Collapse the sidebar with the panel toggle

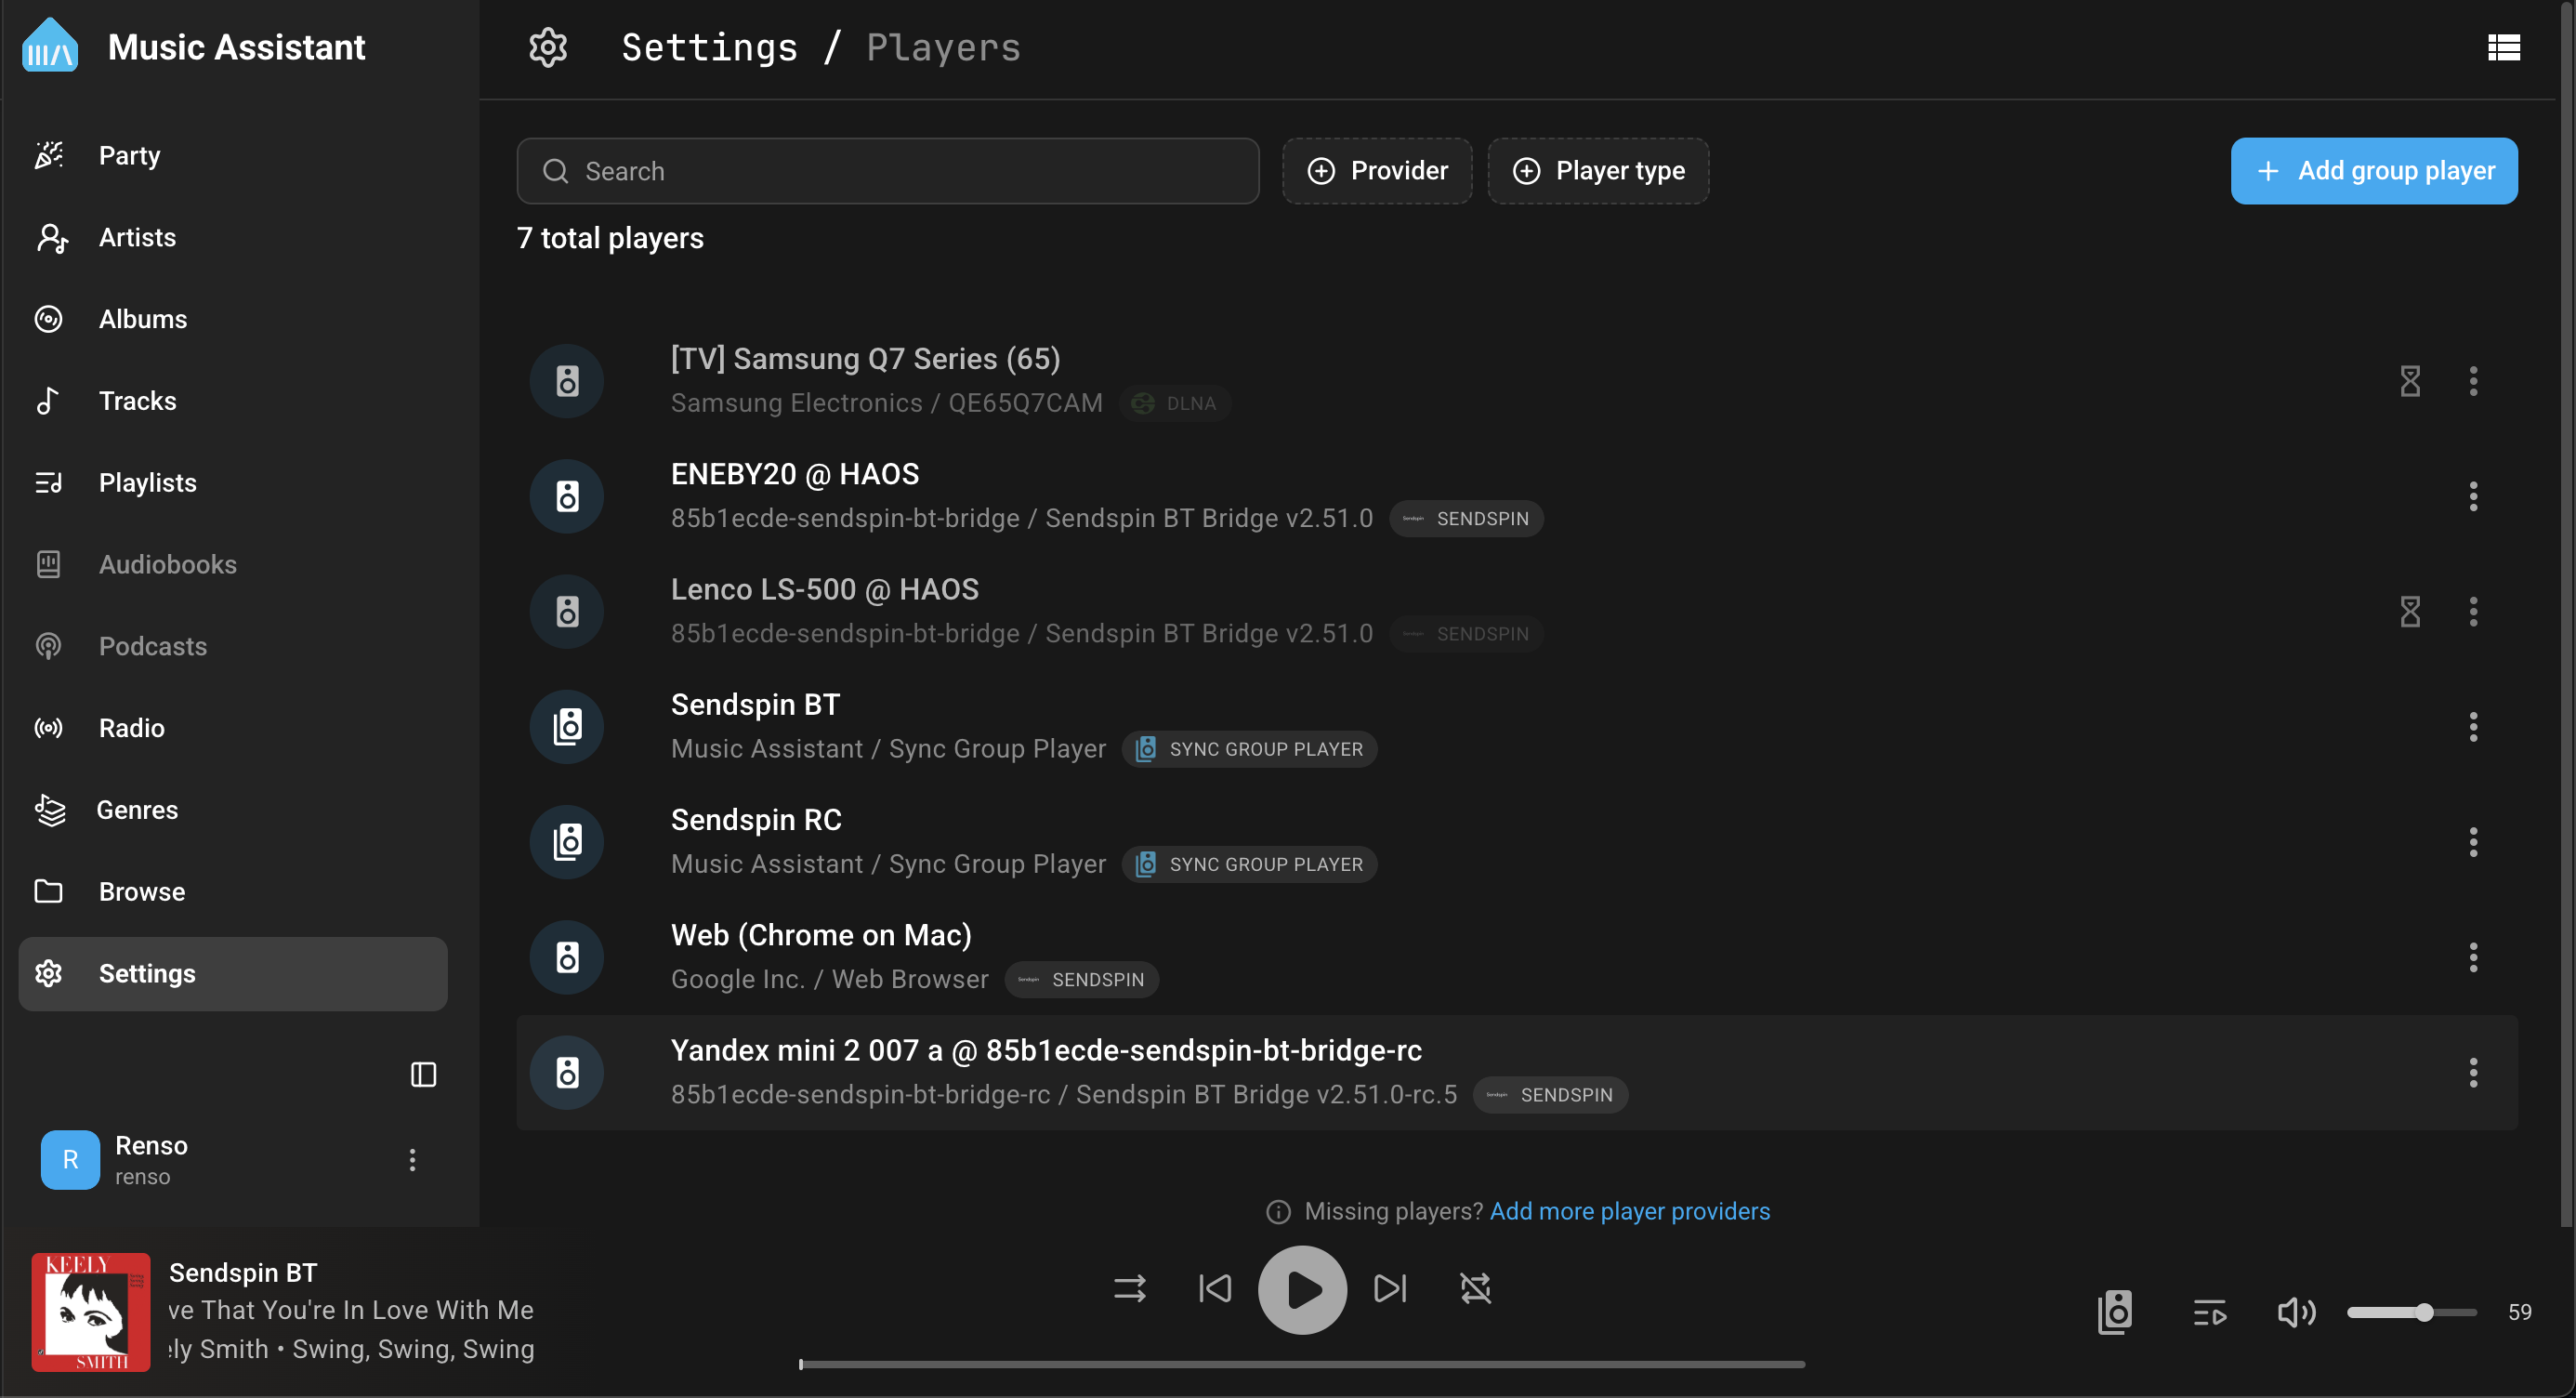click(x=423, y=1074)
